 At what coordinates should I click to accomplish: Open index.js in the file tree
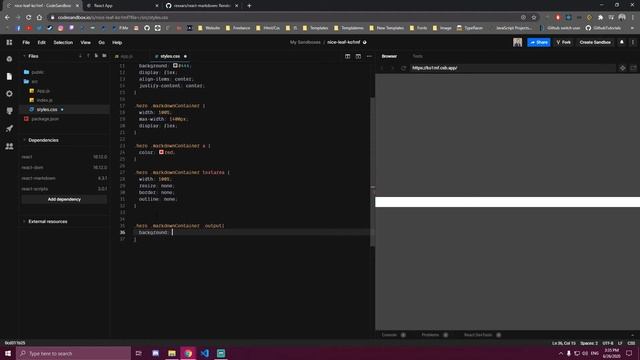[x=44, y=100]
